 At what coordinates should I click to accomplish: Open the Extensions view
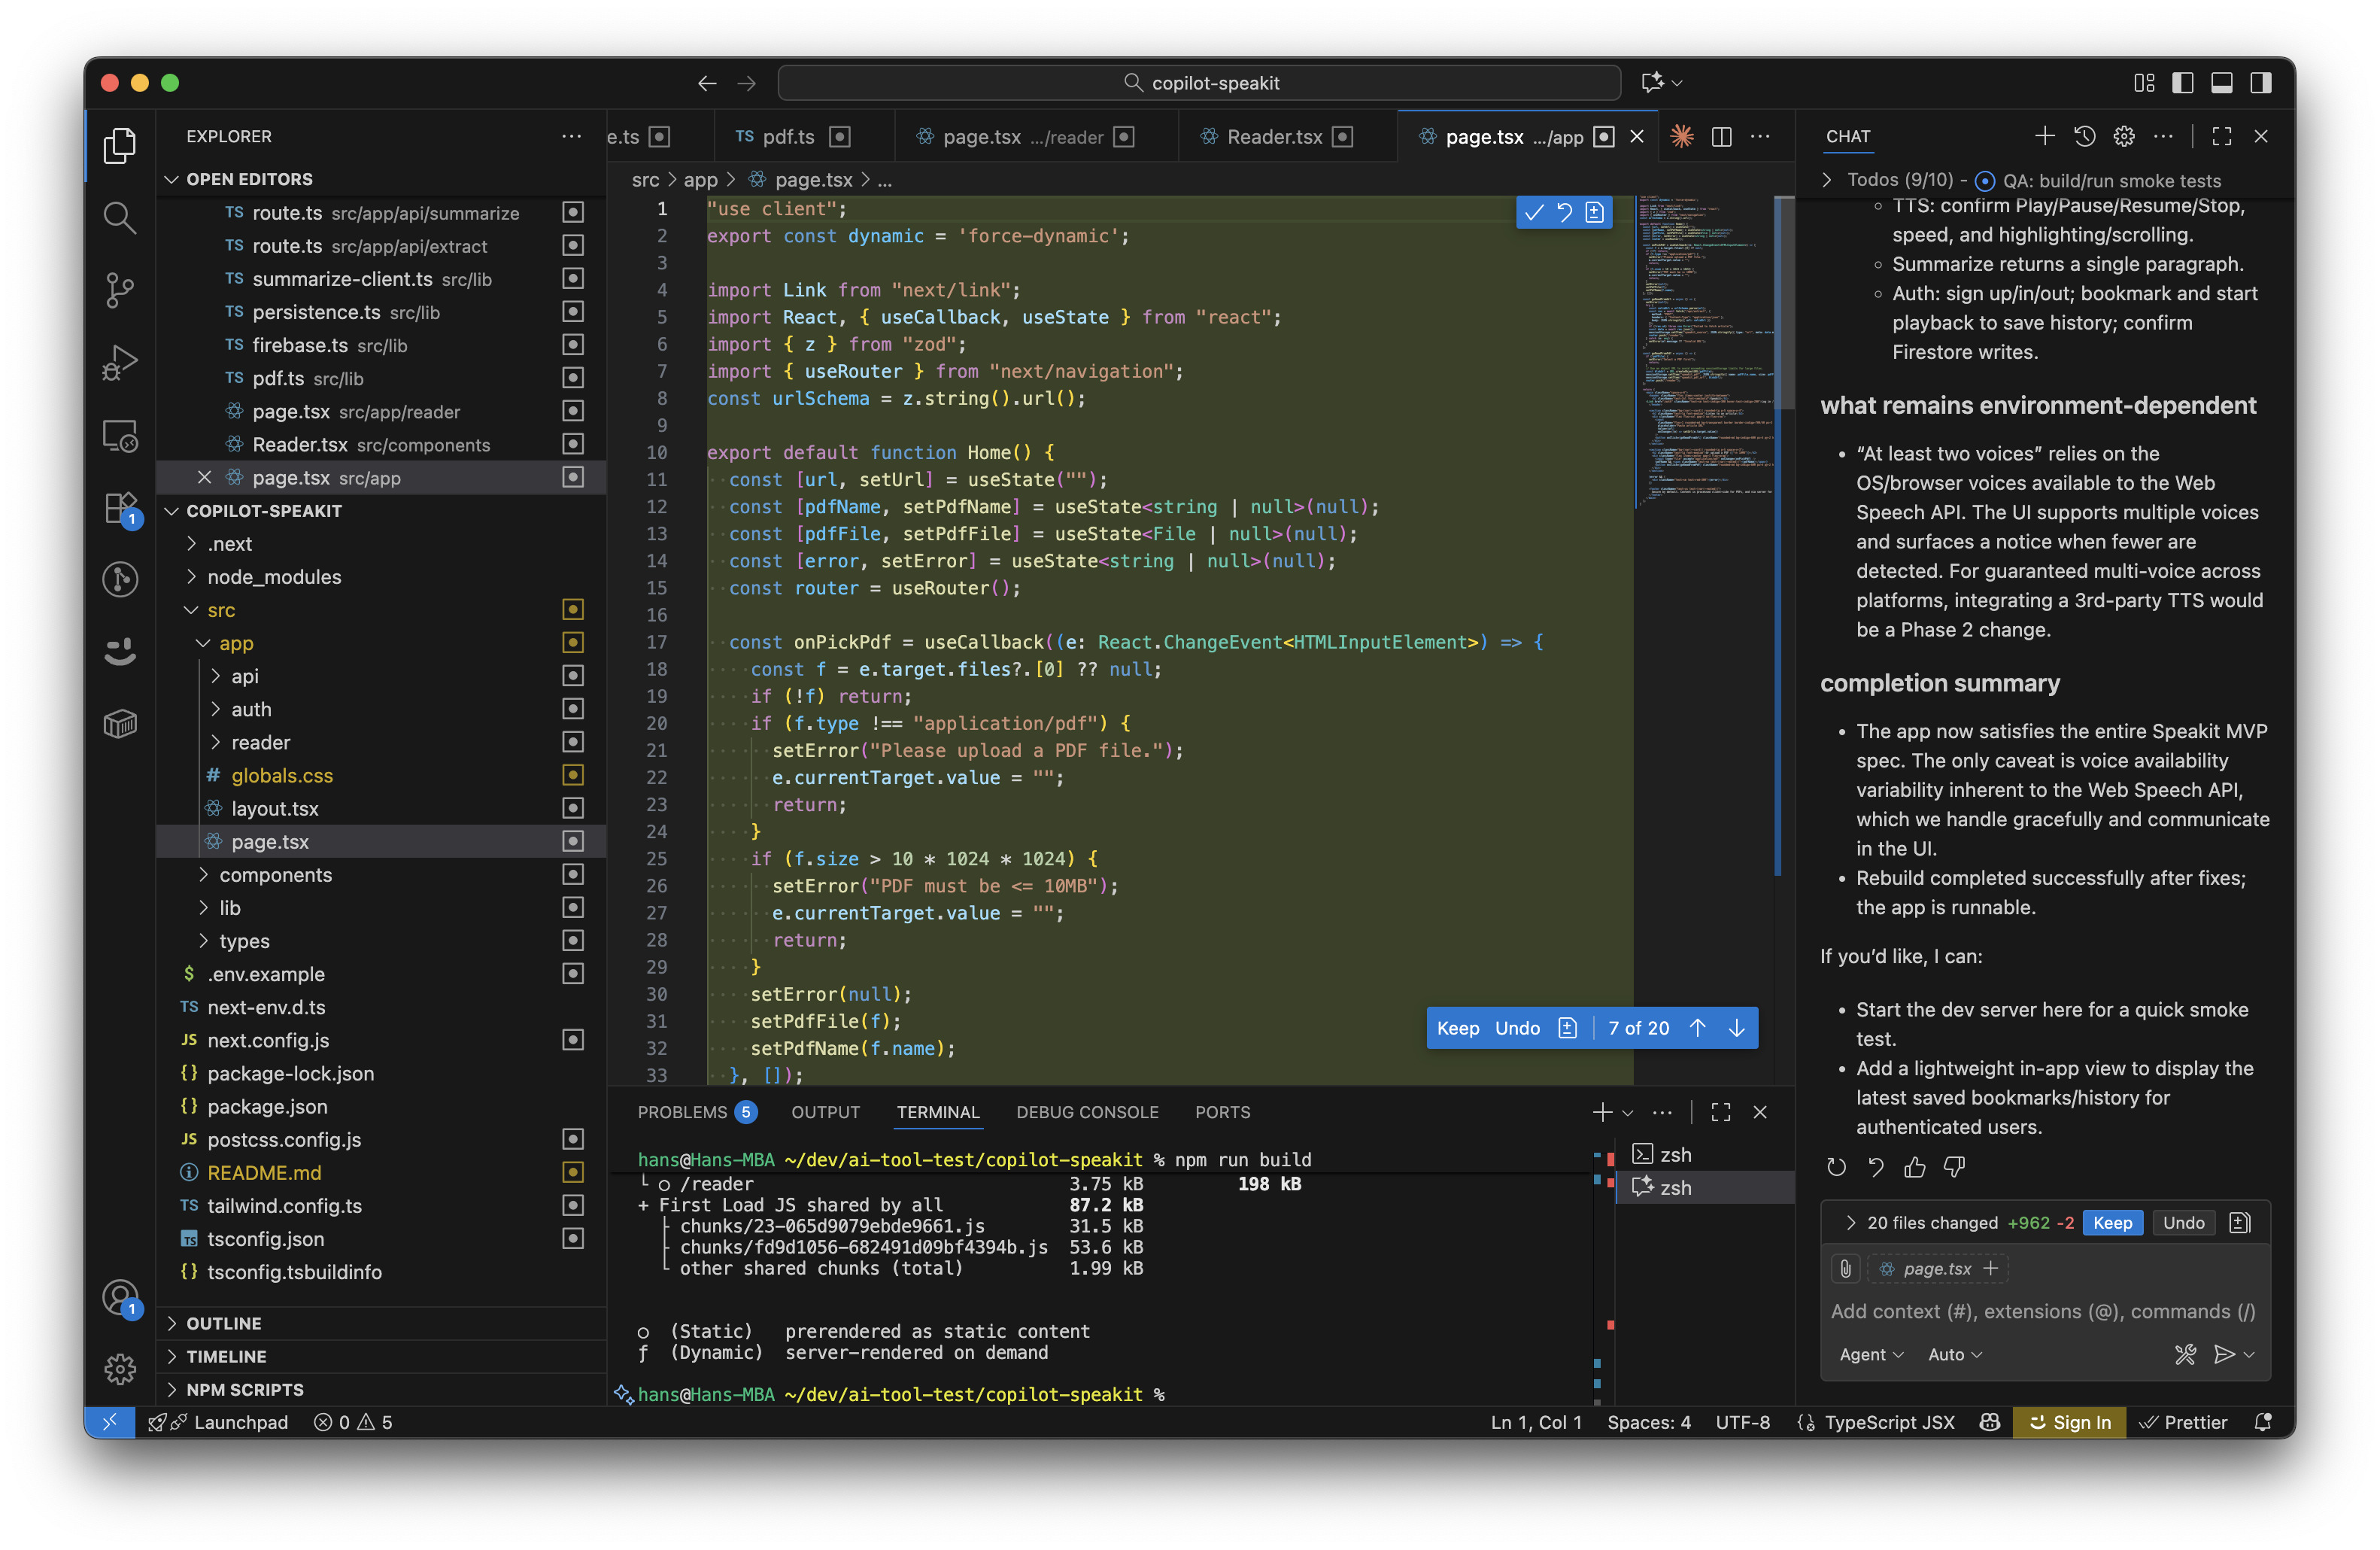tap(119, 507)
